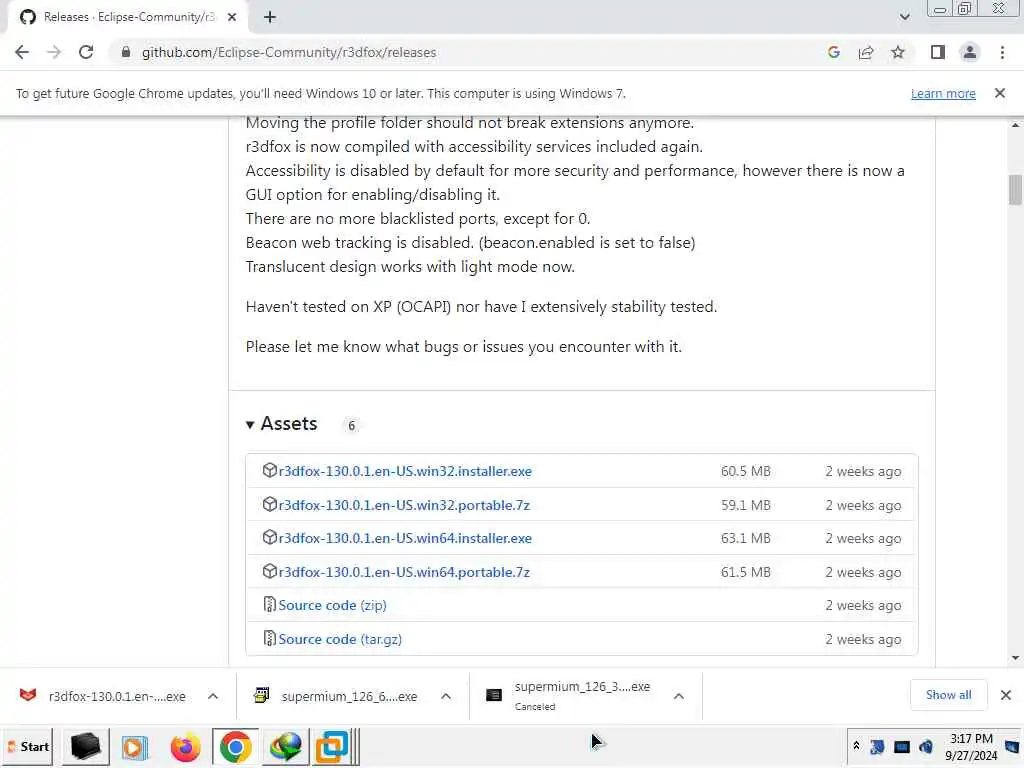1024x768 pixels.
Task: Download r3dfox win32 installer.exe
Action: [405, 471]
